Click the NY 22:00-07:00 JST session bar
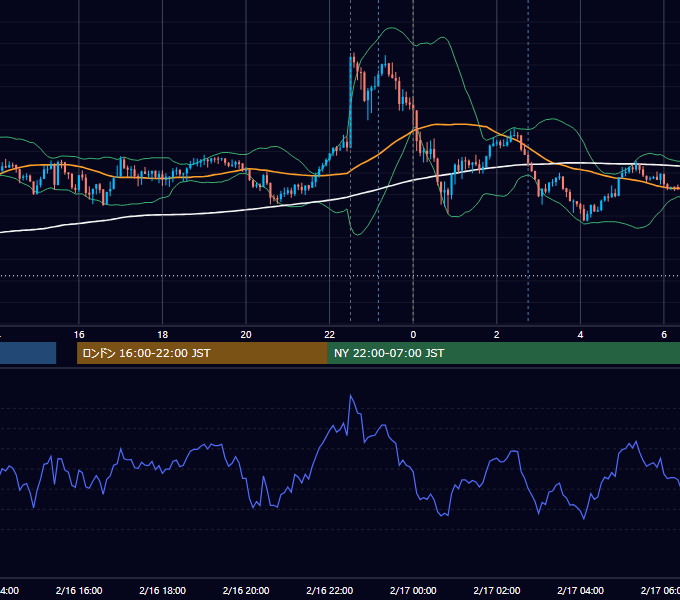 pyautogui.click(x=503, y=353)
